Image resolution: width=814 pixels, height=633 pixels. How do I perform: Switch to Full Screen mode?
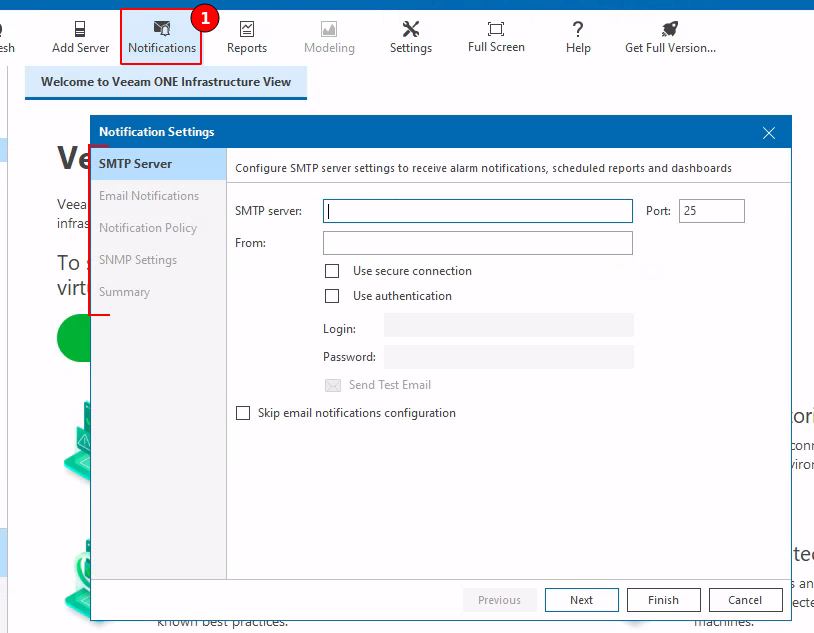pos(496,36)
